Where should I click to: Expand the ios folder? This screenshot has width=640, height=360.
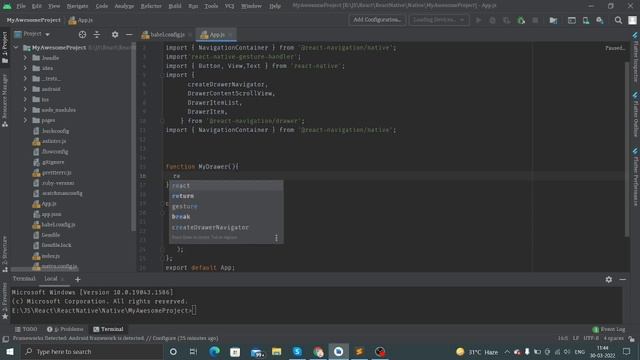pyautogui.click(x=25, y=99)
